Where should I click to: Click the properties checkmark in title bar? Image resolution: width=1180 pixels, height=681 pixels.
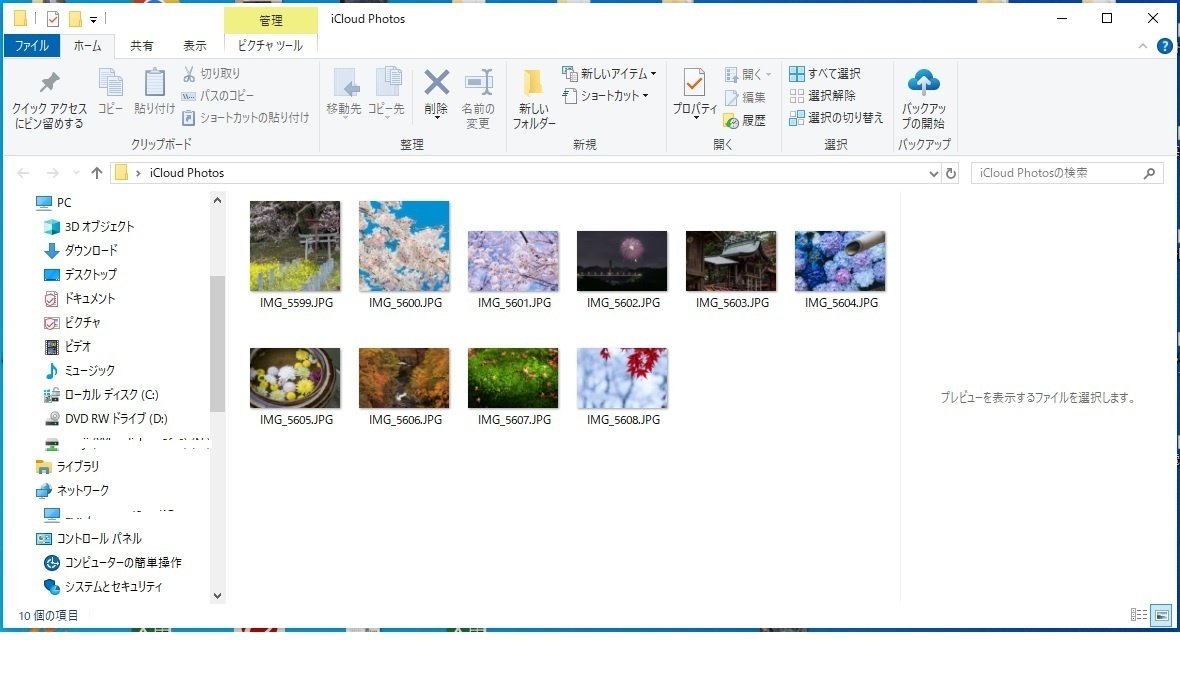[53, 18]
